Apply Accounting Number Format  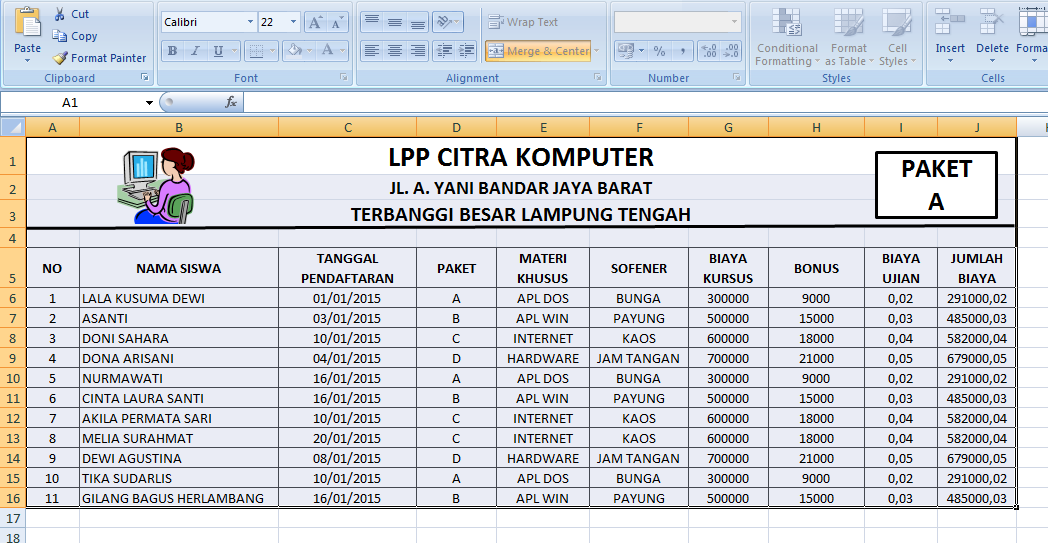click(626, 51)
